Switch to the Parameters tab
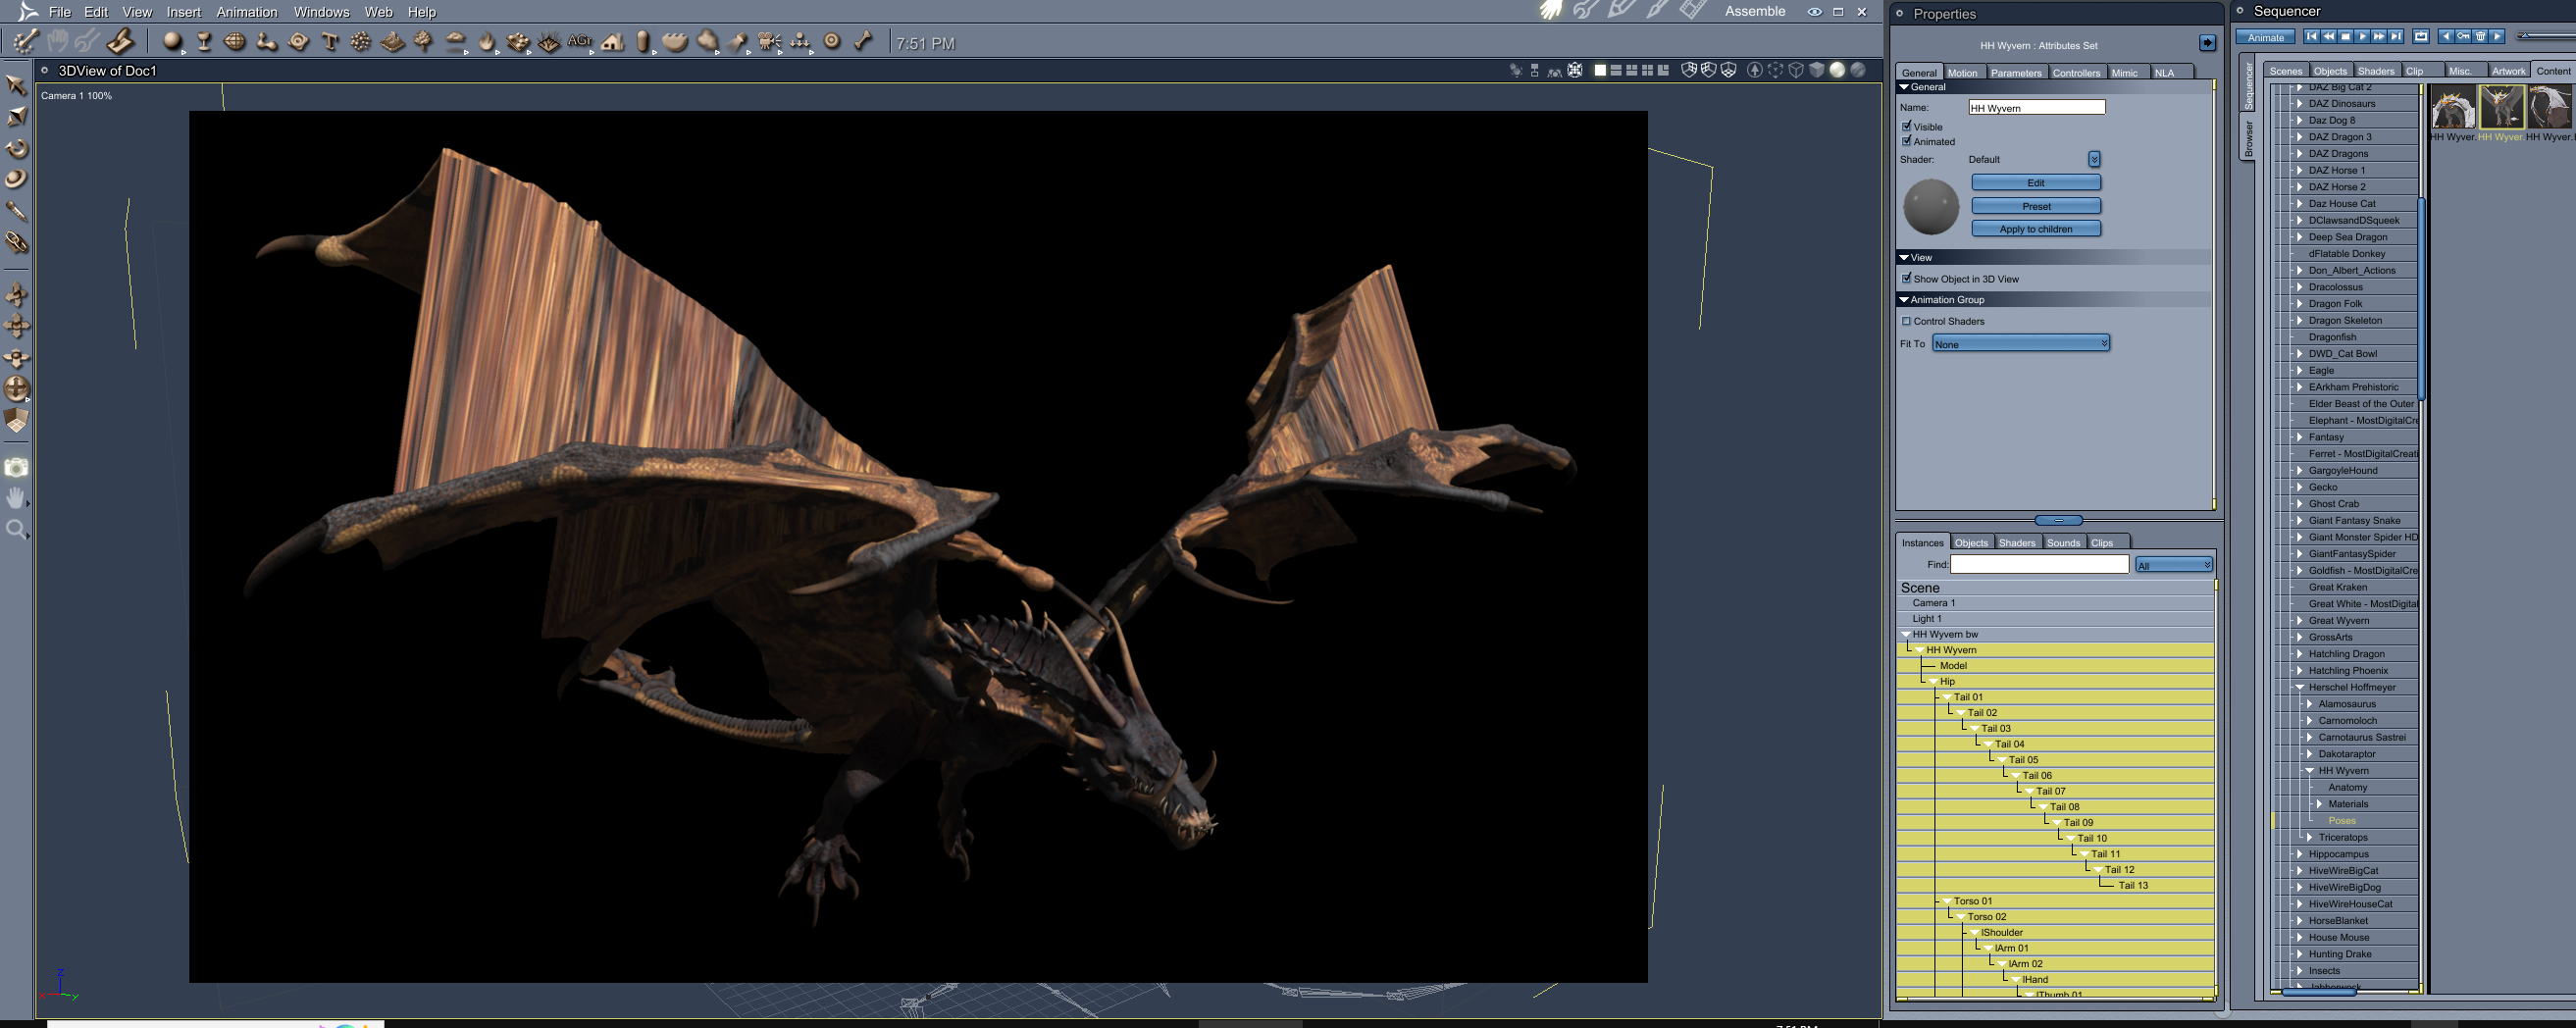 [x=2016, y=72]
